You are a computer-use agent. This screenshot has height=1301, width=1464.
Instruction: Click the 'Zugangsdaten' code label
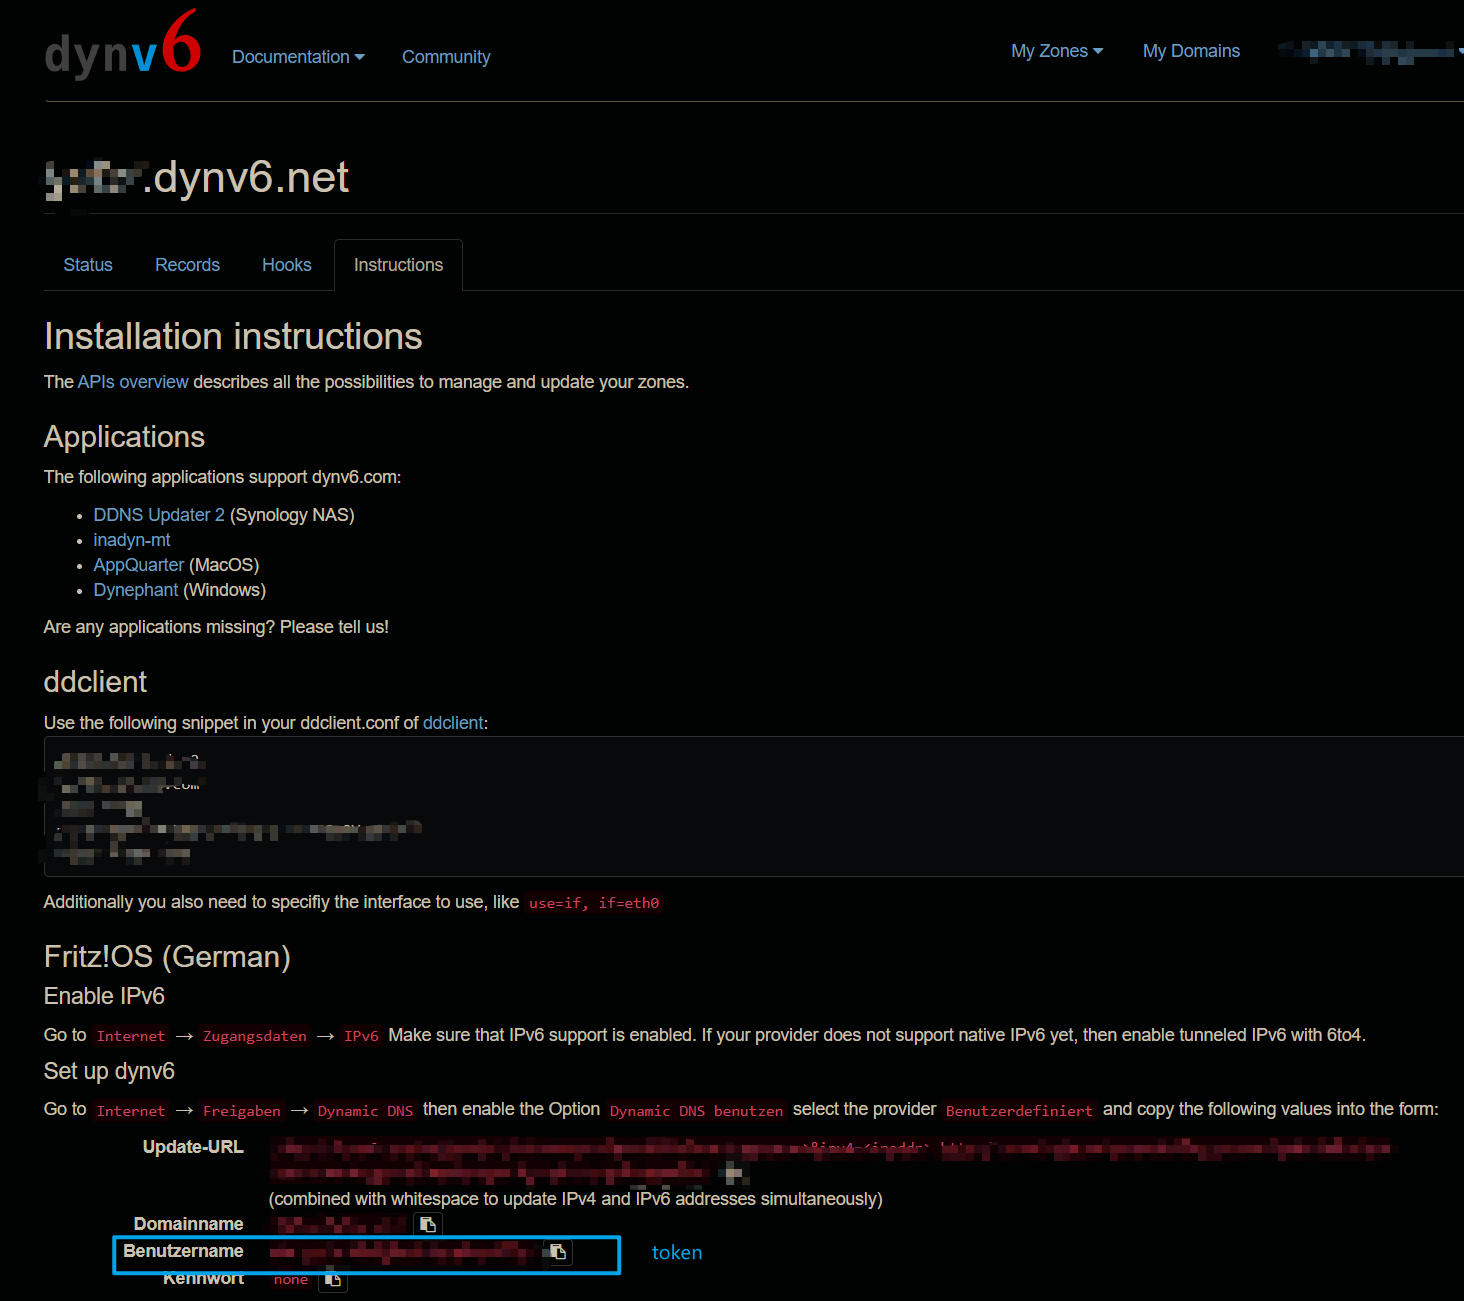click(x=255, y=1036)
